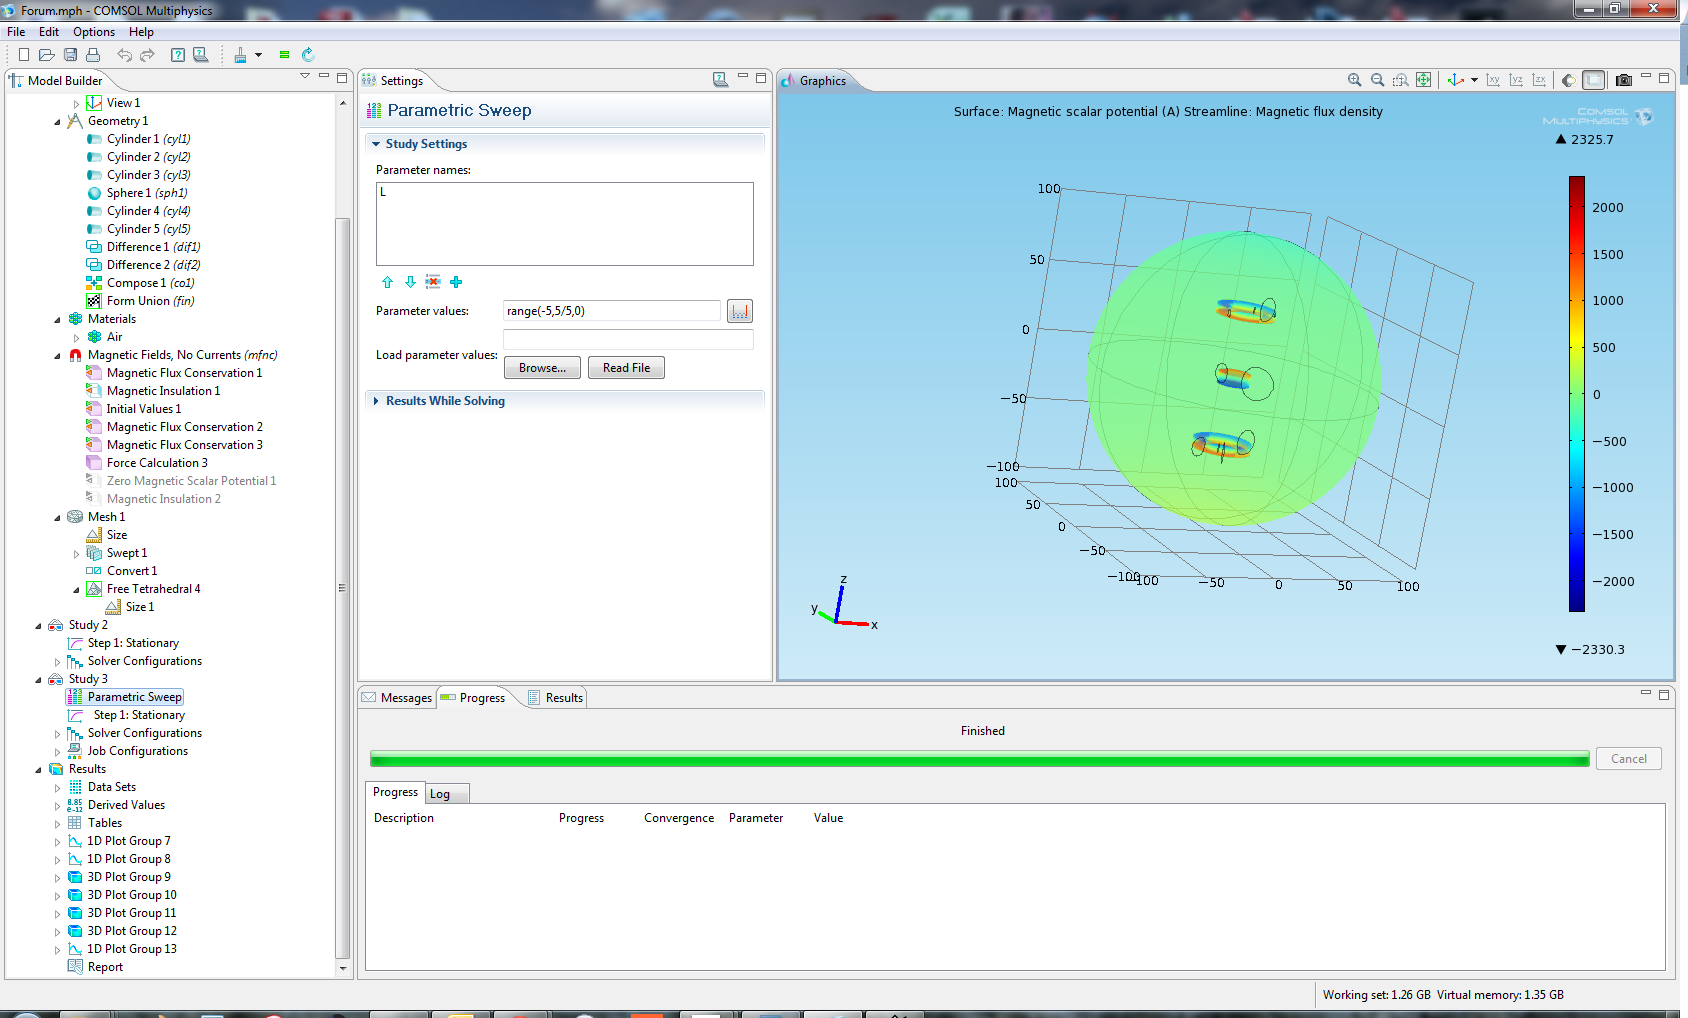The image size is (1688, 1018).
Task: Click the Compute equals-sign icon in toolbar
Action: 284,55
